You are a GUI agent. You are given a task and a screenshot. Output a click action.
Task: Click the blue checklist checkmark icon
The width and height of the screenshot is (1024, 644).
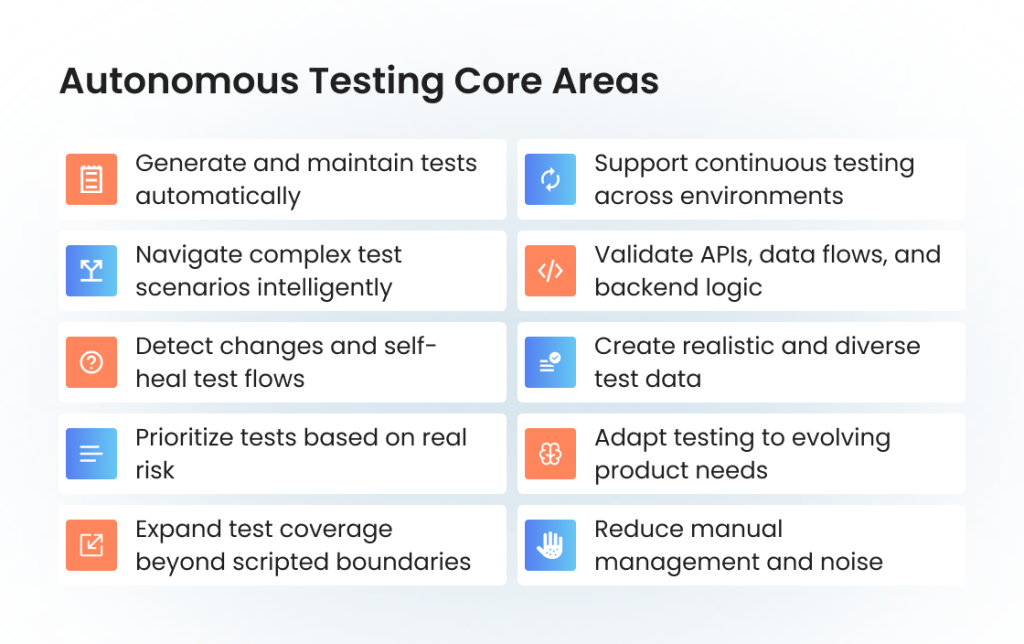point(550,362)
